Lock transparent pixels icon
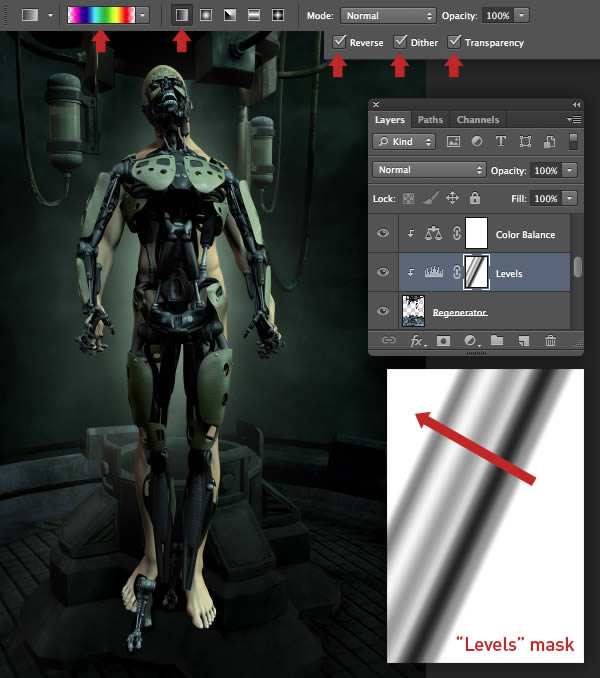The width and height of the screenshot is (600, 678). point(409,198)
